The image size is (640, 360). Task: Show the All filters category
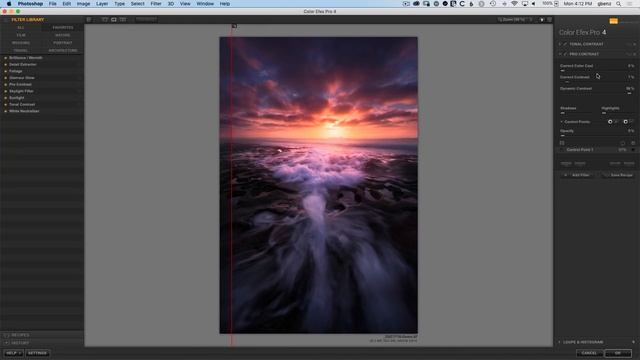(x=21, y=28)
